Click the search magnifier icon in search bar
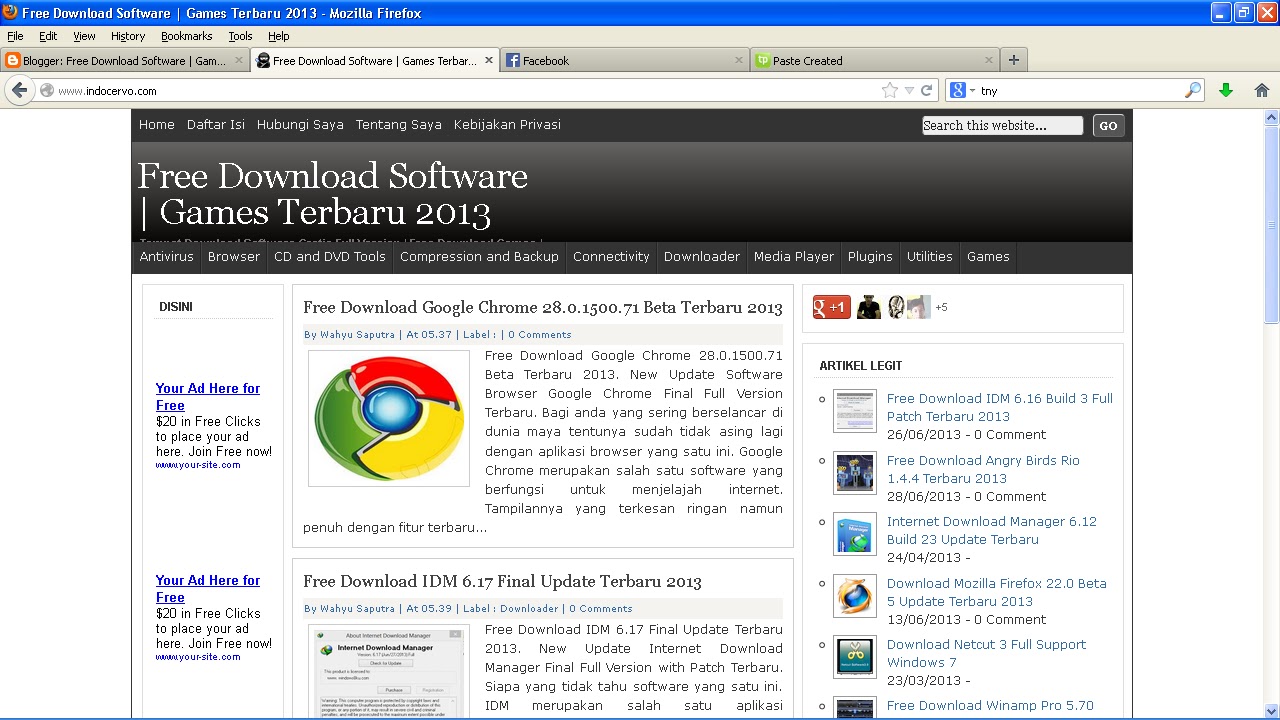This screenshot has height=720, width=1280. coord(1193,90)
